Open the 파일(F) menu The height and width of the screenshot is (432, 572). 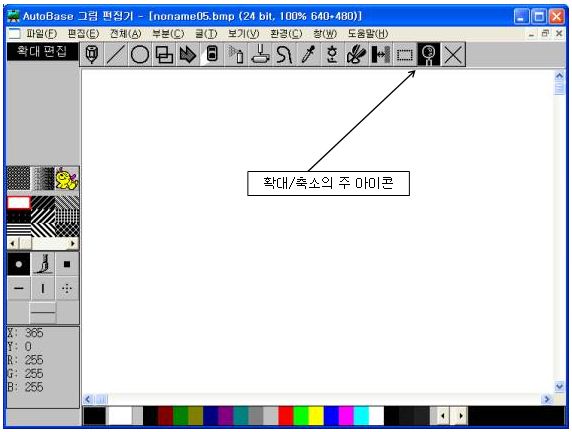point(42,34)
